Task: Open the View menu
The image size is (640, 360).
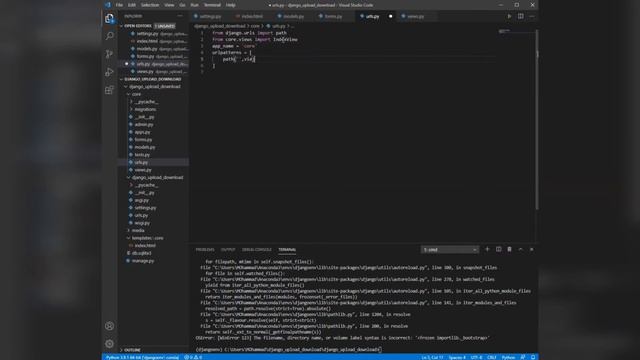Action: pos(169,5)
